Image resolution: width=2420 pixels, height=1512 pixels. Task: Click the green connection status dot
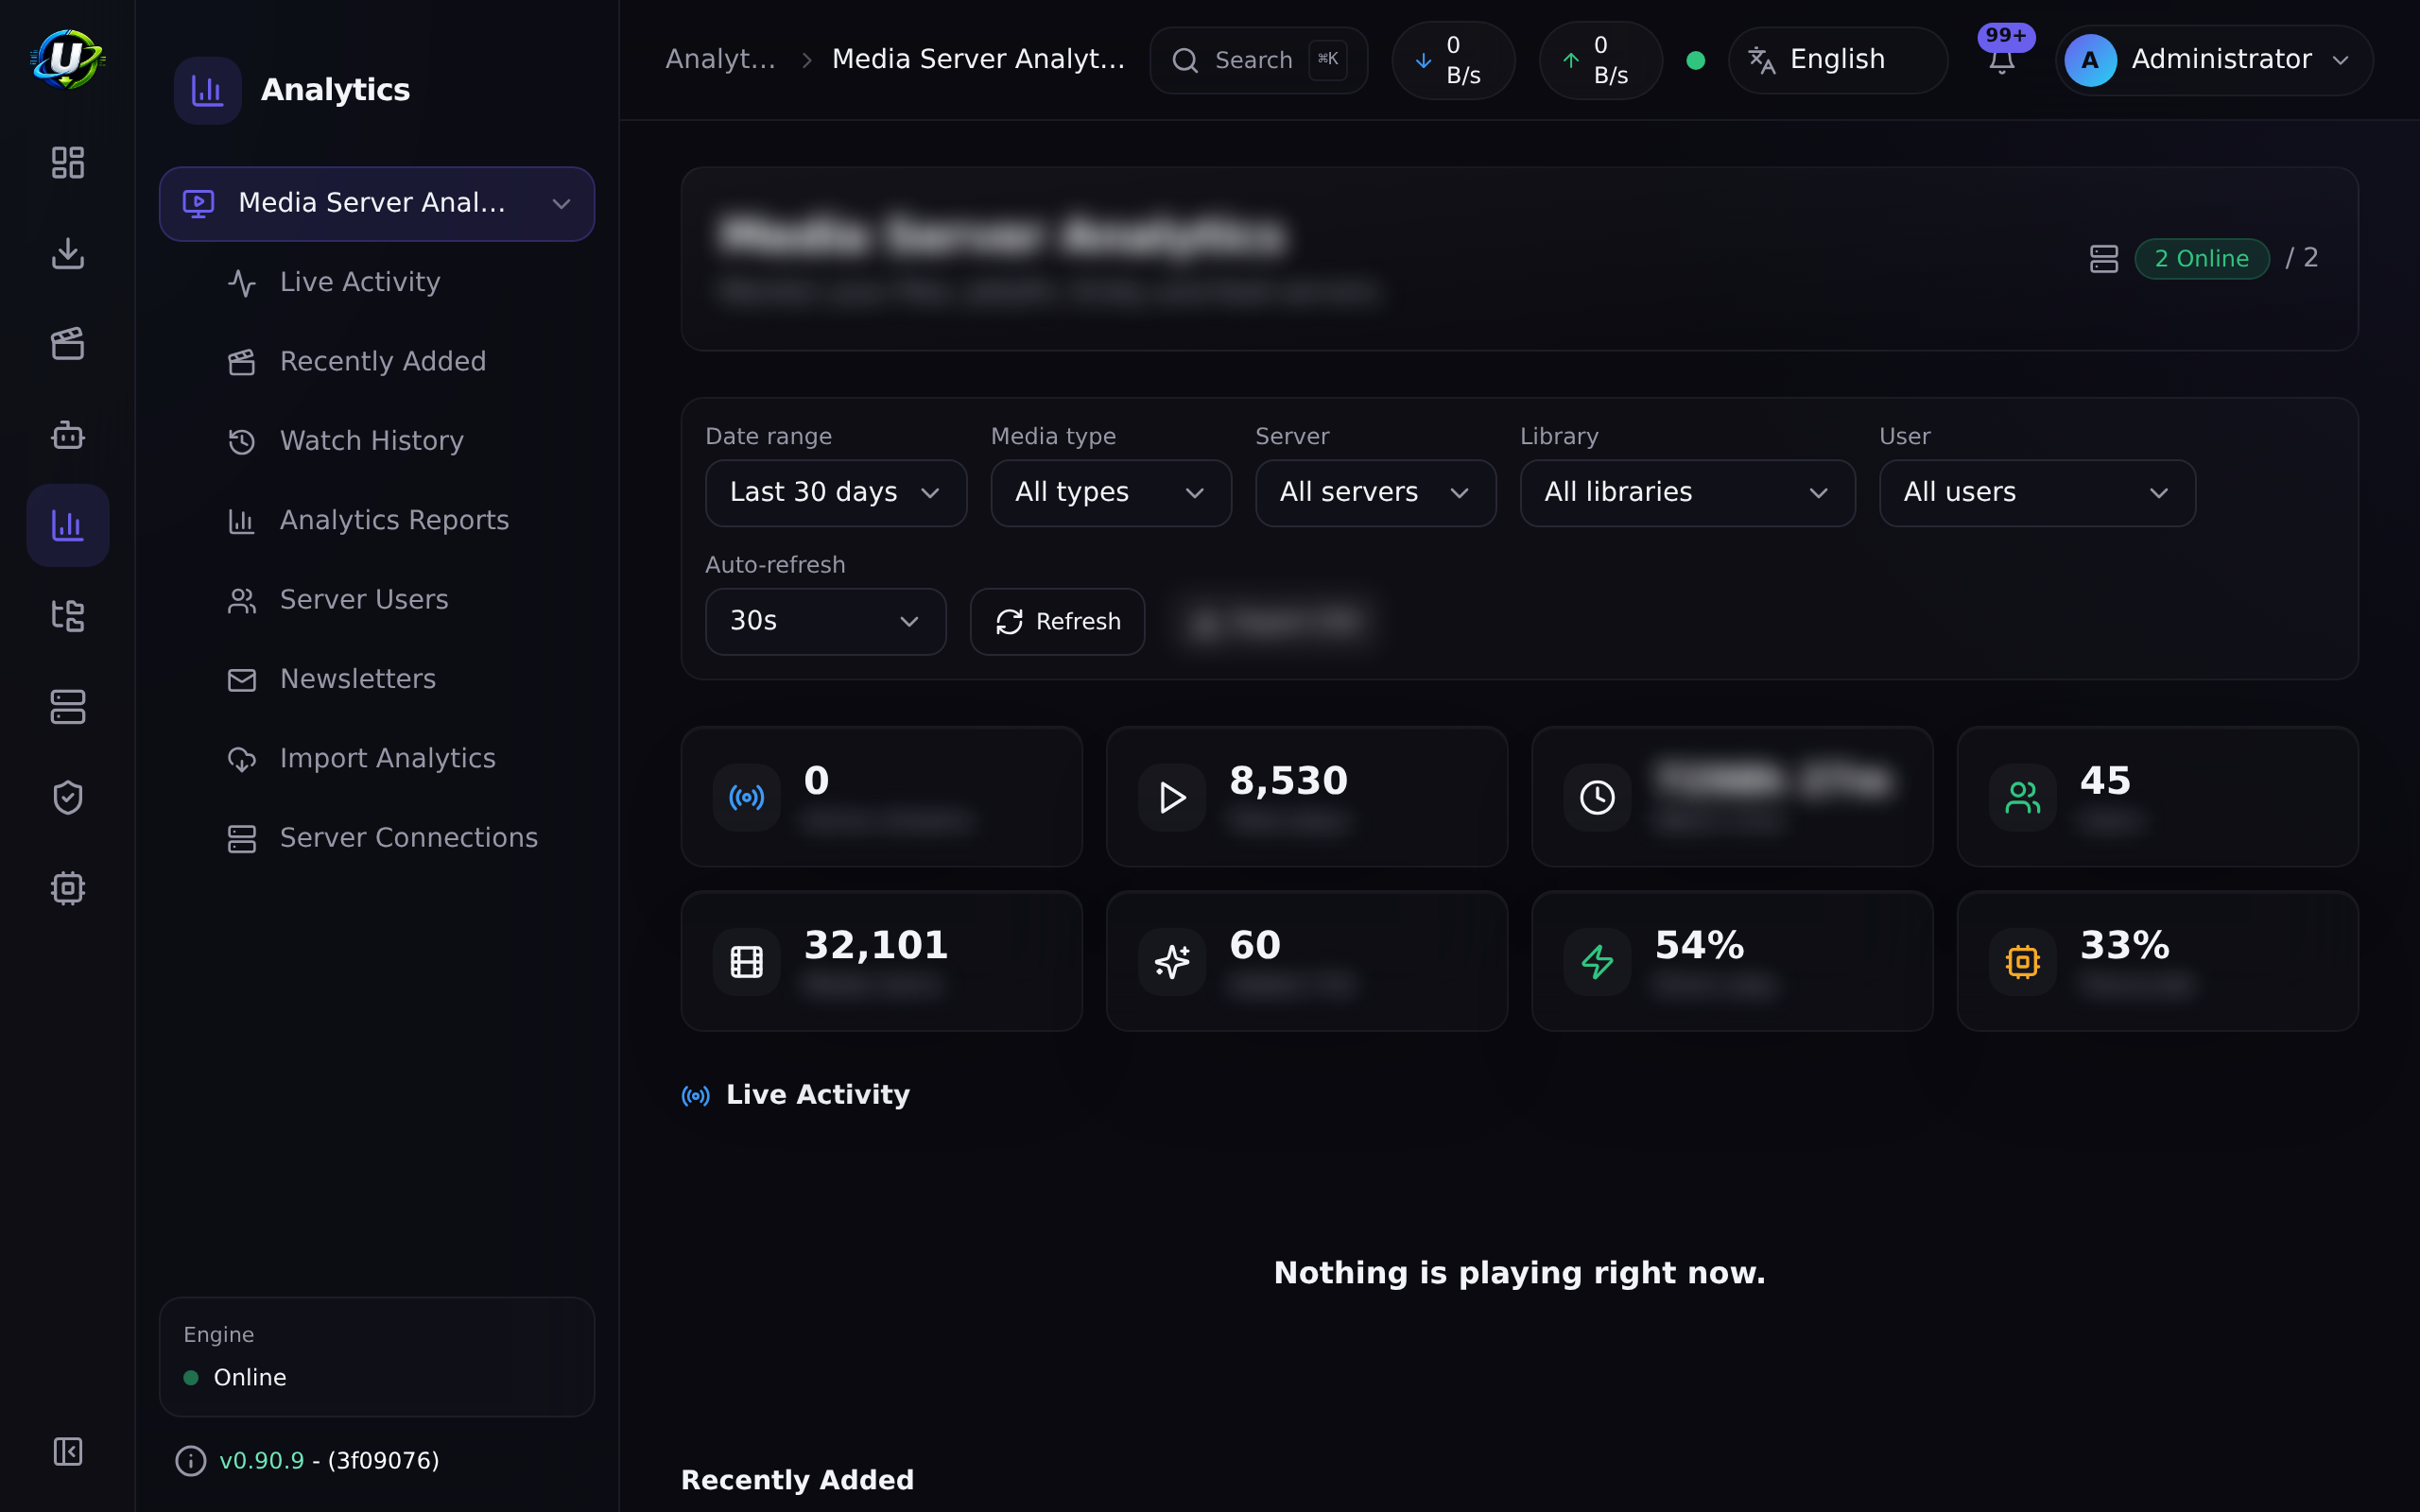1695,60
